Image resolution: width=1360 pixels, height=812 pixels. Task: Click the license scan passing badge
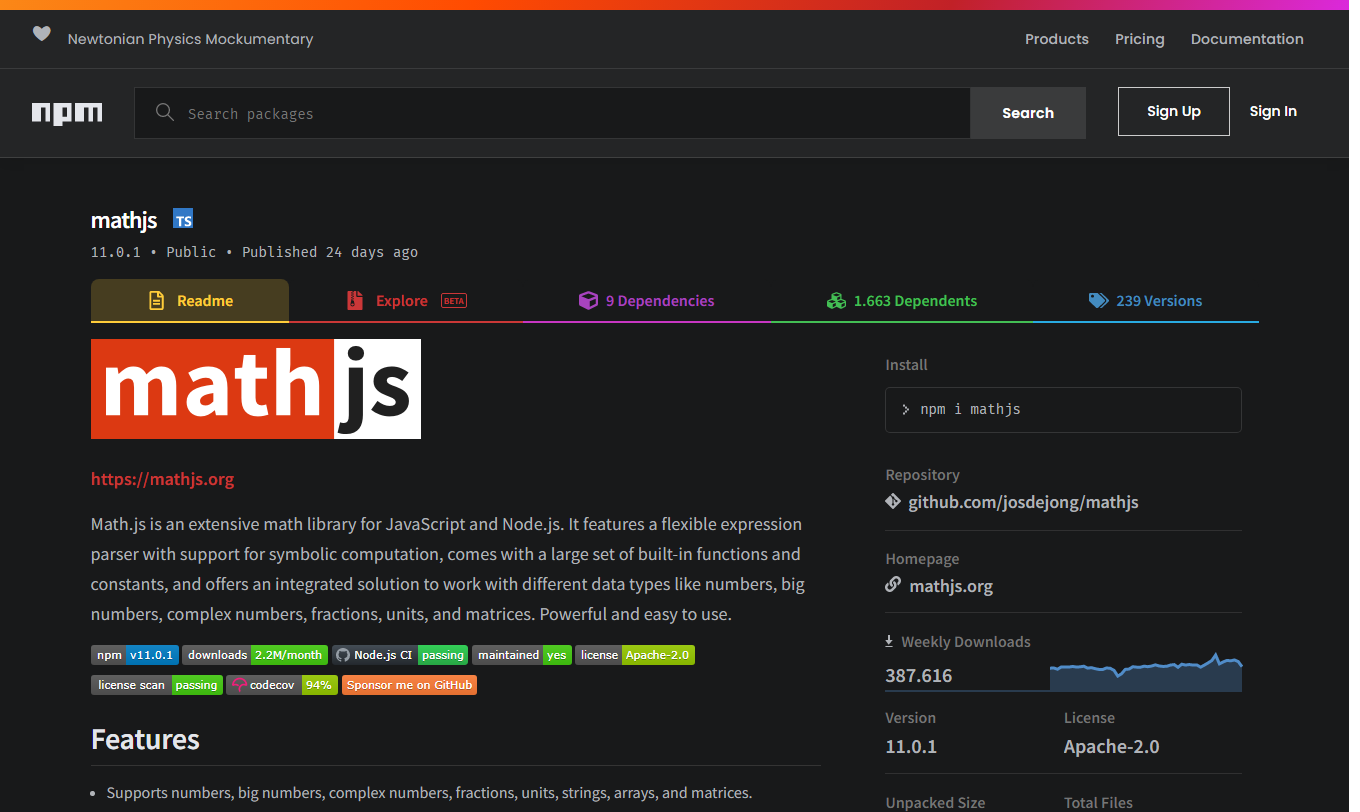click(157, 685)
